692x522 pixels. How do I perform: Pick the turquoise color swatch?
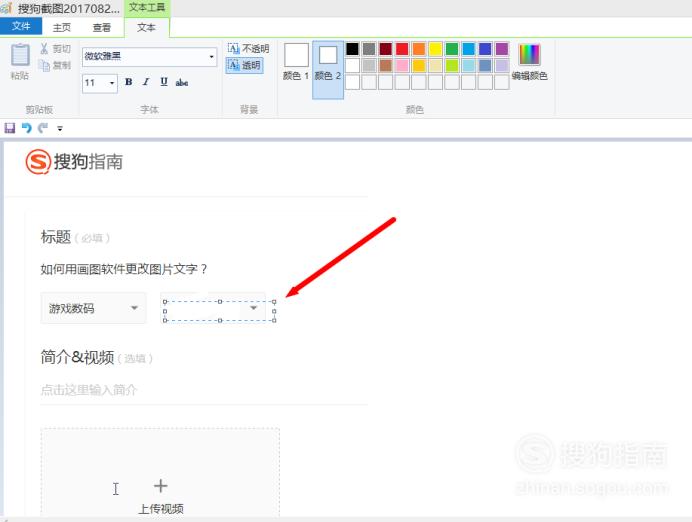pyautogui.click(x=468, y=49)
